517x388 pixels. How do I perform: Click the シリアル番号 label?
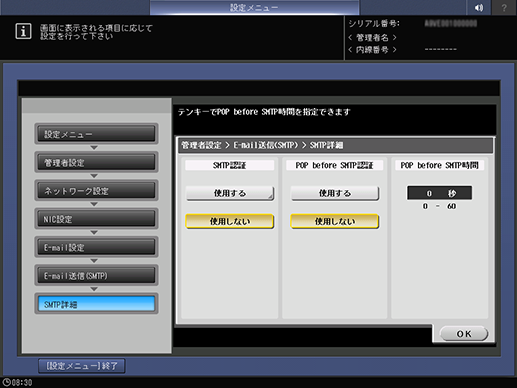point(374,23)
